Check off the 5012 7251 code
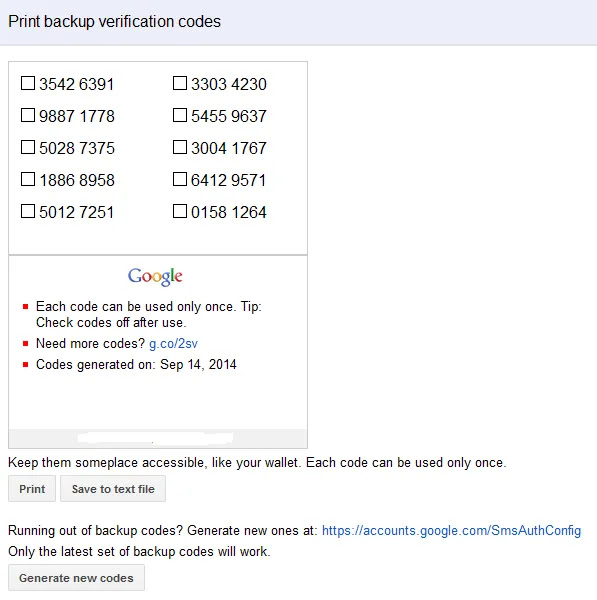 (x=28, y=211)
